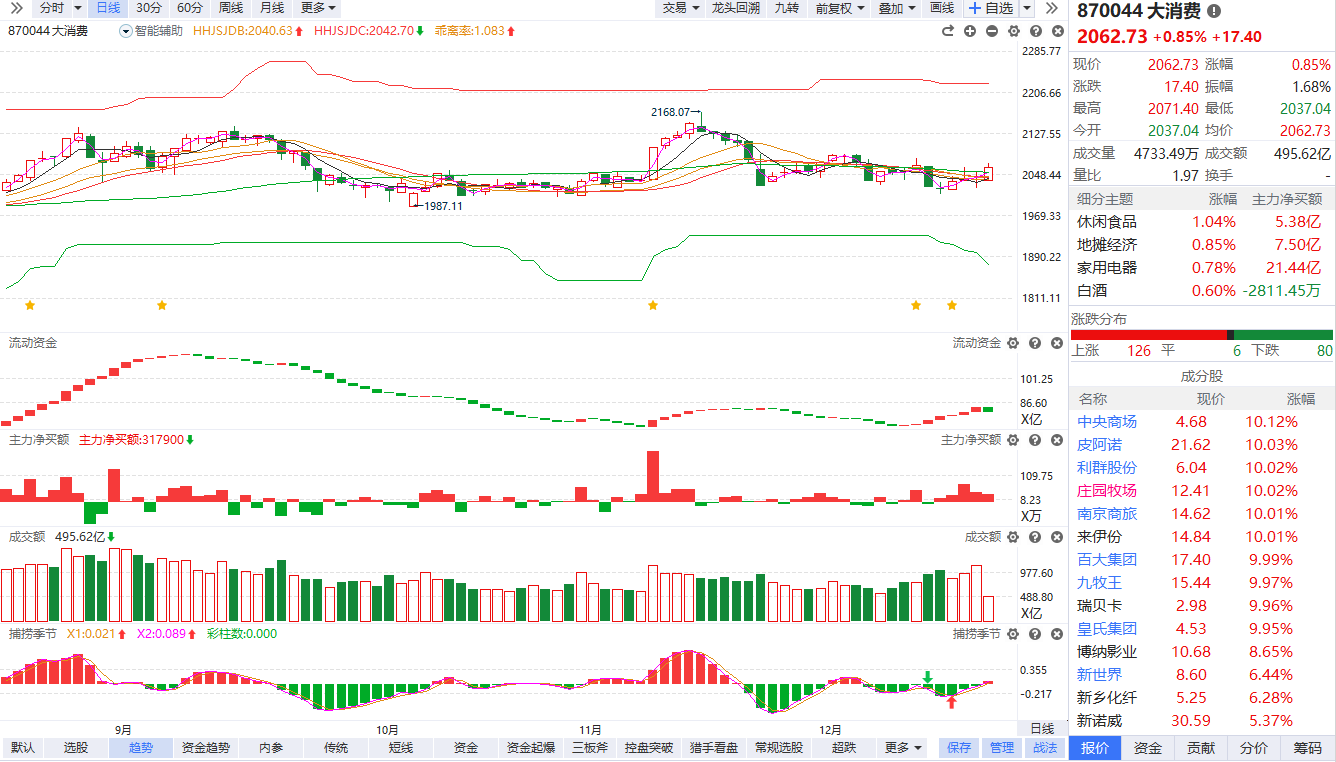The height and width of the screenshot is (762, 1336).
Task: Expand the 前复权 dropdown
Action: (840, 8)
